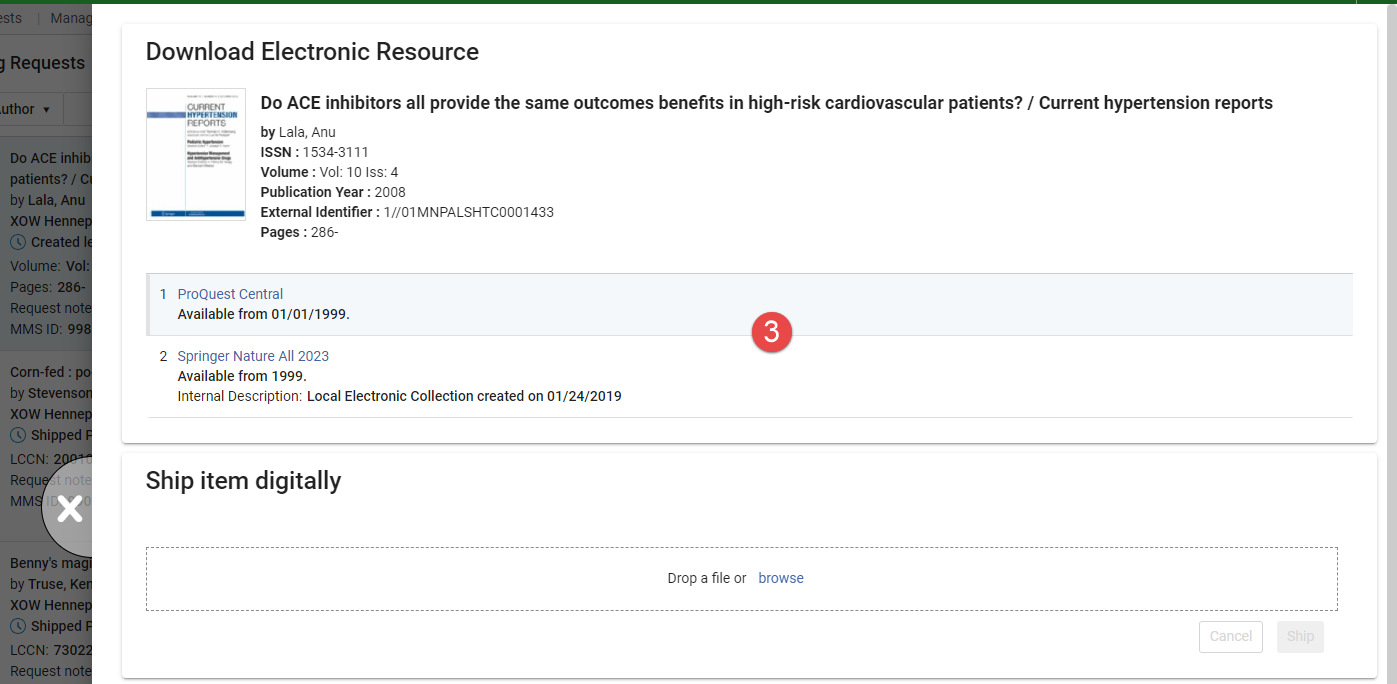
Task: Select the 'Available from 01/01/1999.' text
Action: tap(264, 314)
